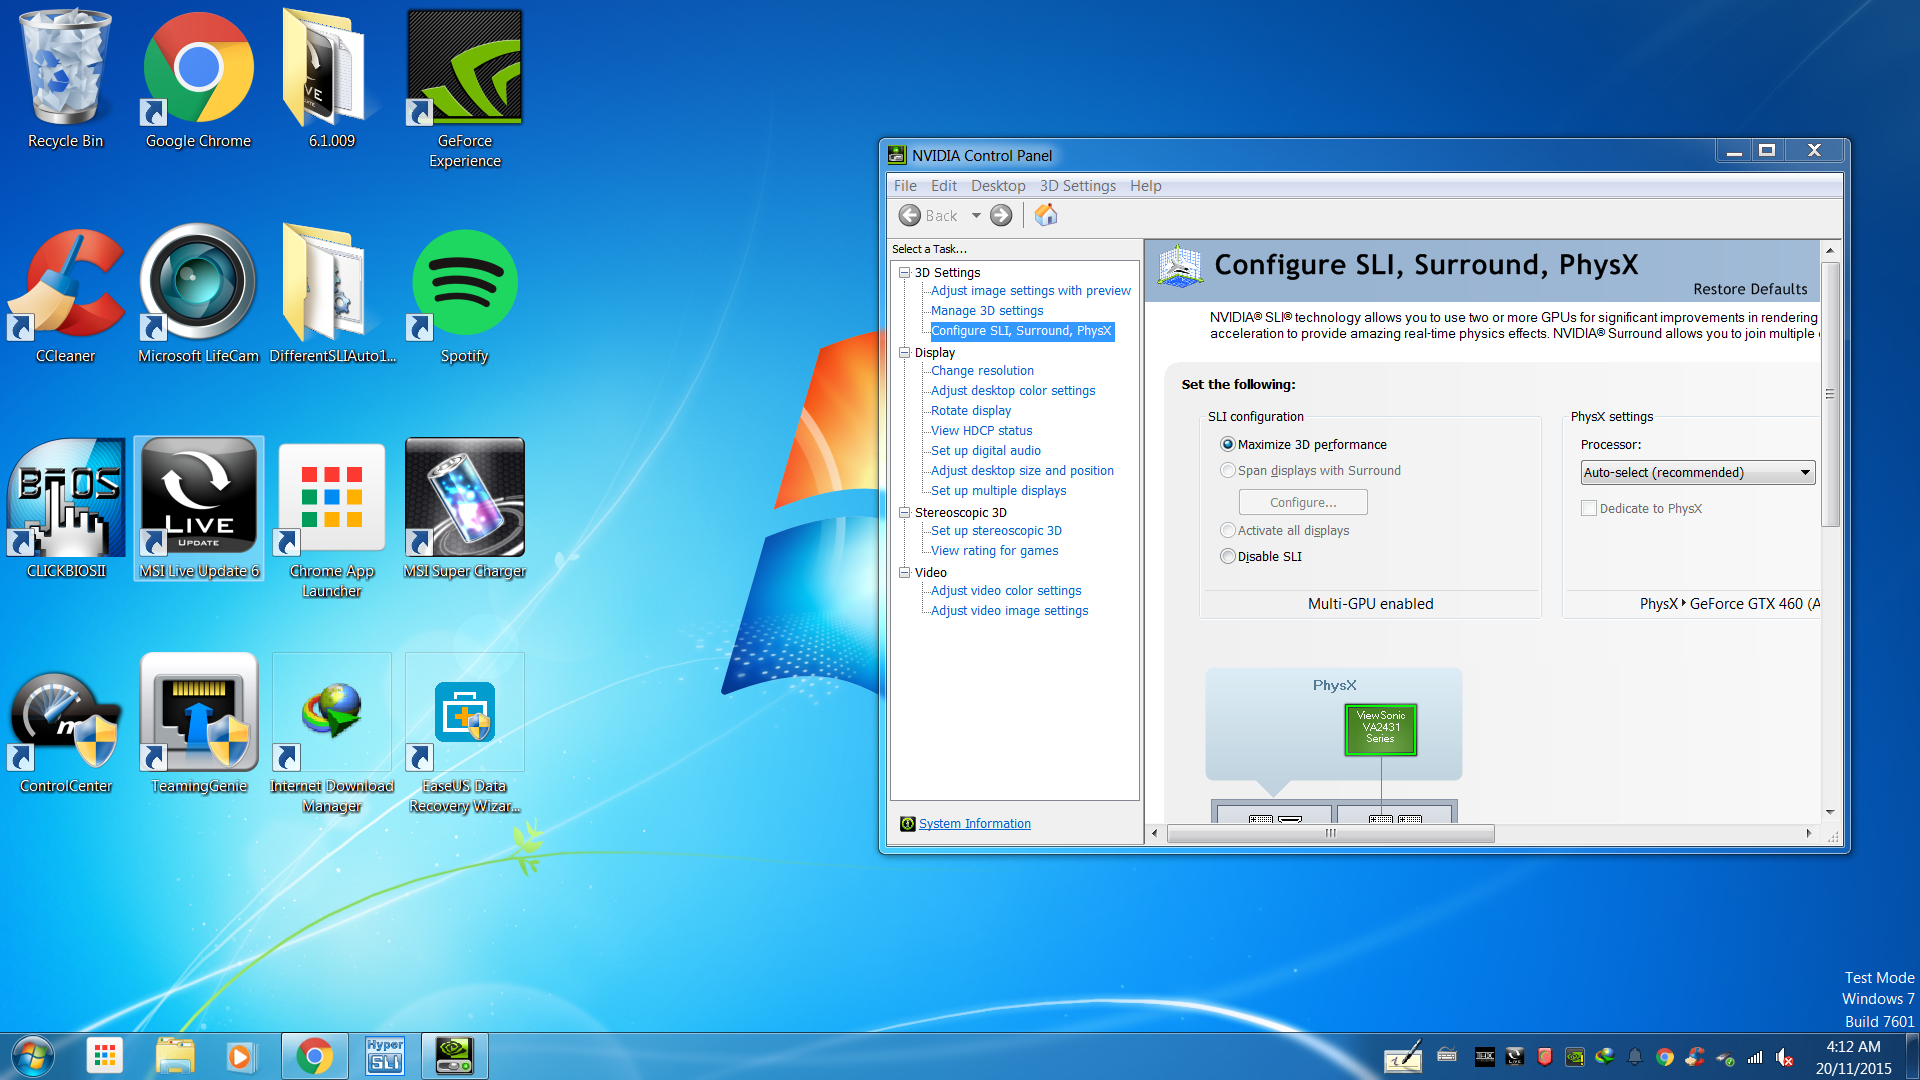This screenshot has width=1920, height=1080.
Task: Open Set up stereoscopic 3D task
Action: 996,531
